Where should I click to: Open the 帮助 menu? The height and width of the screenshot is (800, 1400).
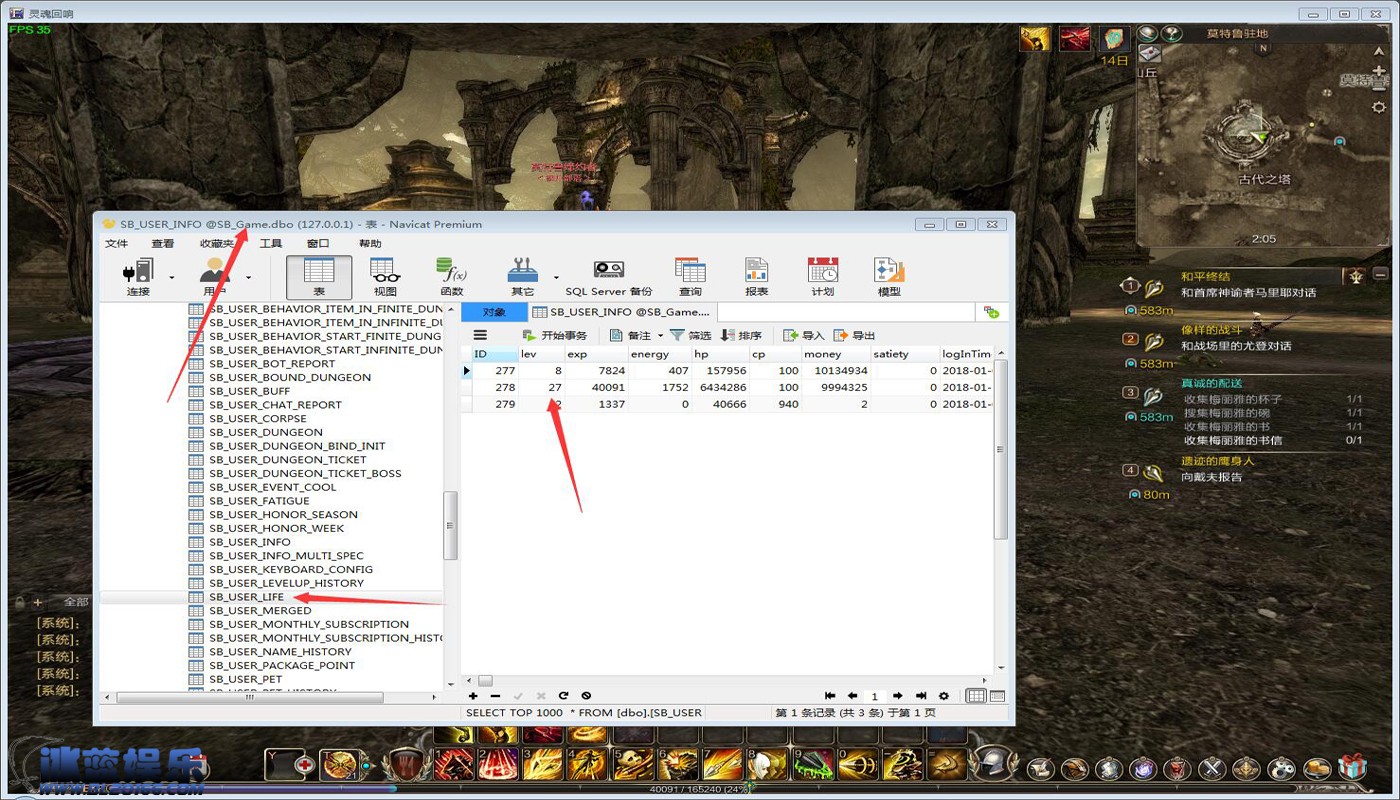370,243
